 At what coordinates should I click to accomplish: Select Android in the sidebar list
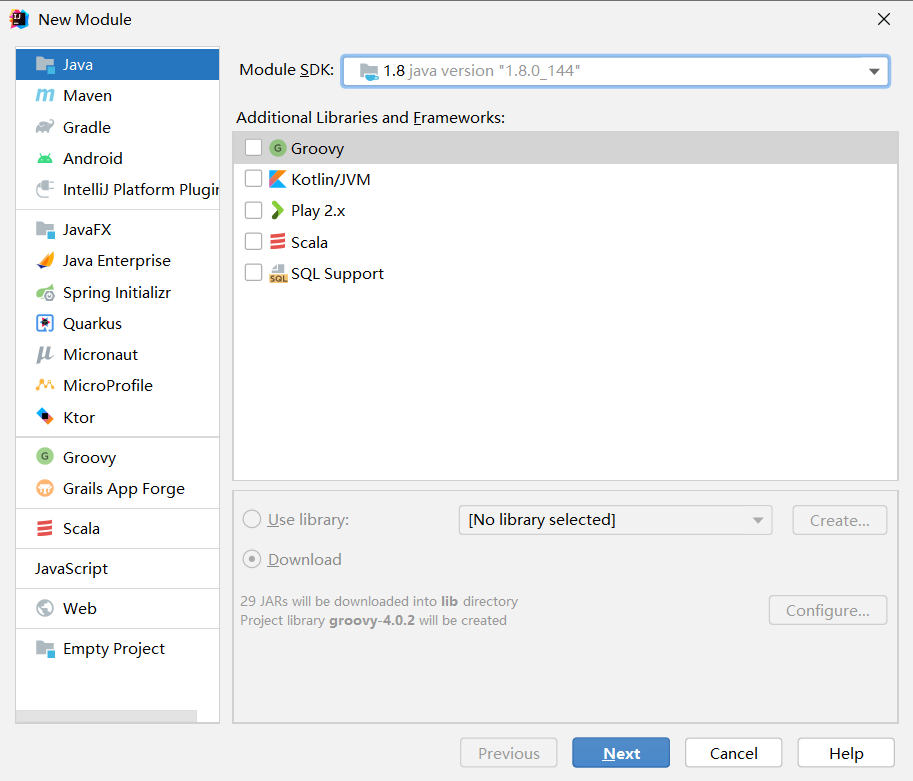[118, 158]
